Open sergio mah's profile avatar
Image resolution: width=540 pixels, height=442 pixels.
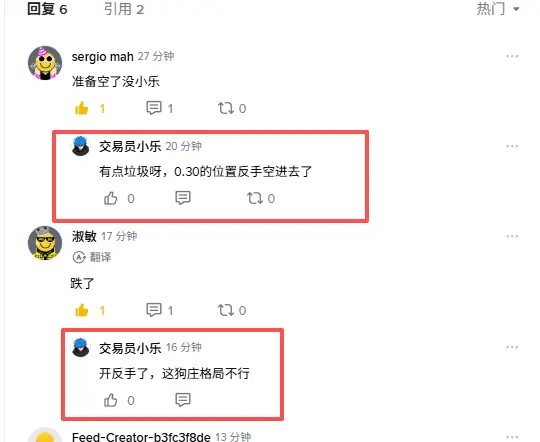coord(45,63)
